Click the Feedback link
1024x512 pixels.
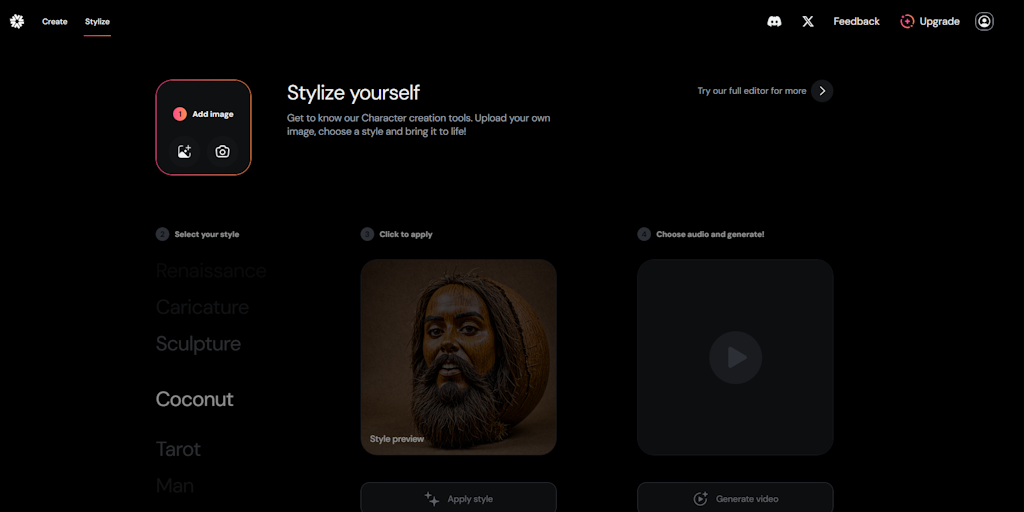point(856,21)
